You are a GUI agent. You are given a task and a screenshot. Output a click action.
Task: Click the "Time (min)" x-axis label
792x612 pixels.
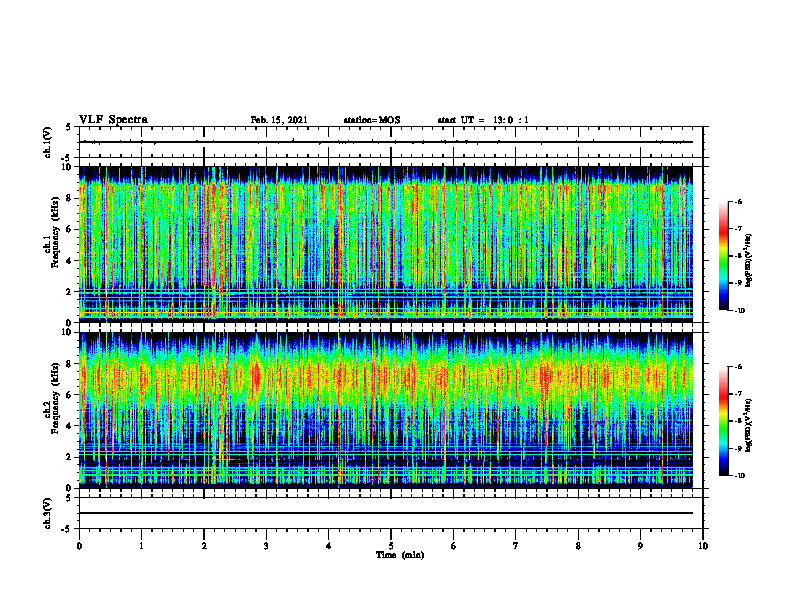(400, 555)
